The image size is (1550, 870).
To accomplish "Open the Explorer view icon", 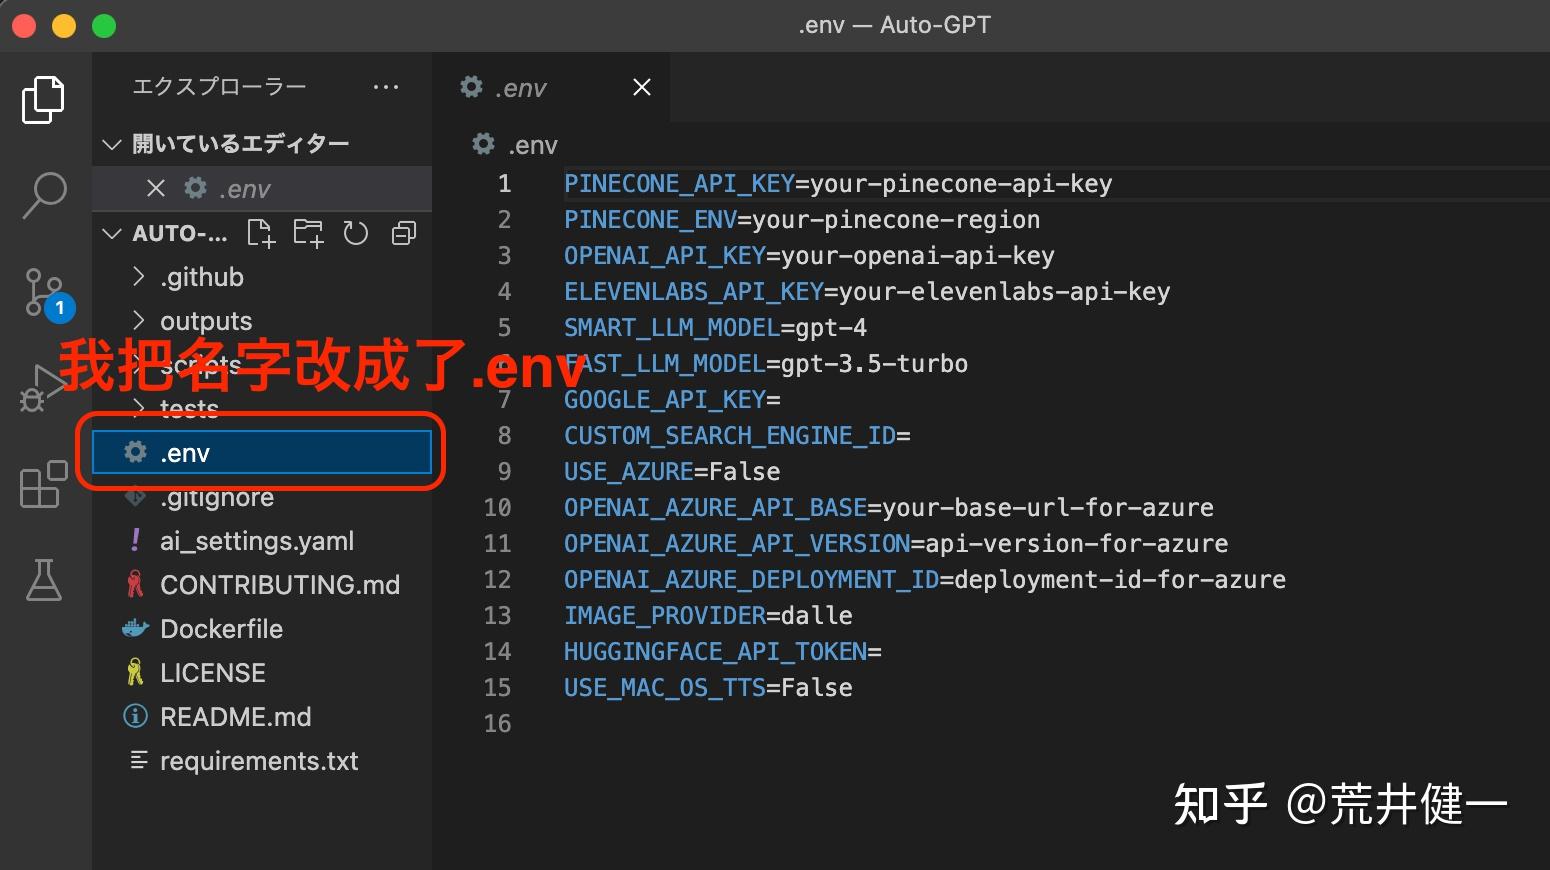I will pyautogui.click(x=43, y=99).
